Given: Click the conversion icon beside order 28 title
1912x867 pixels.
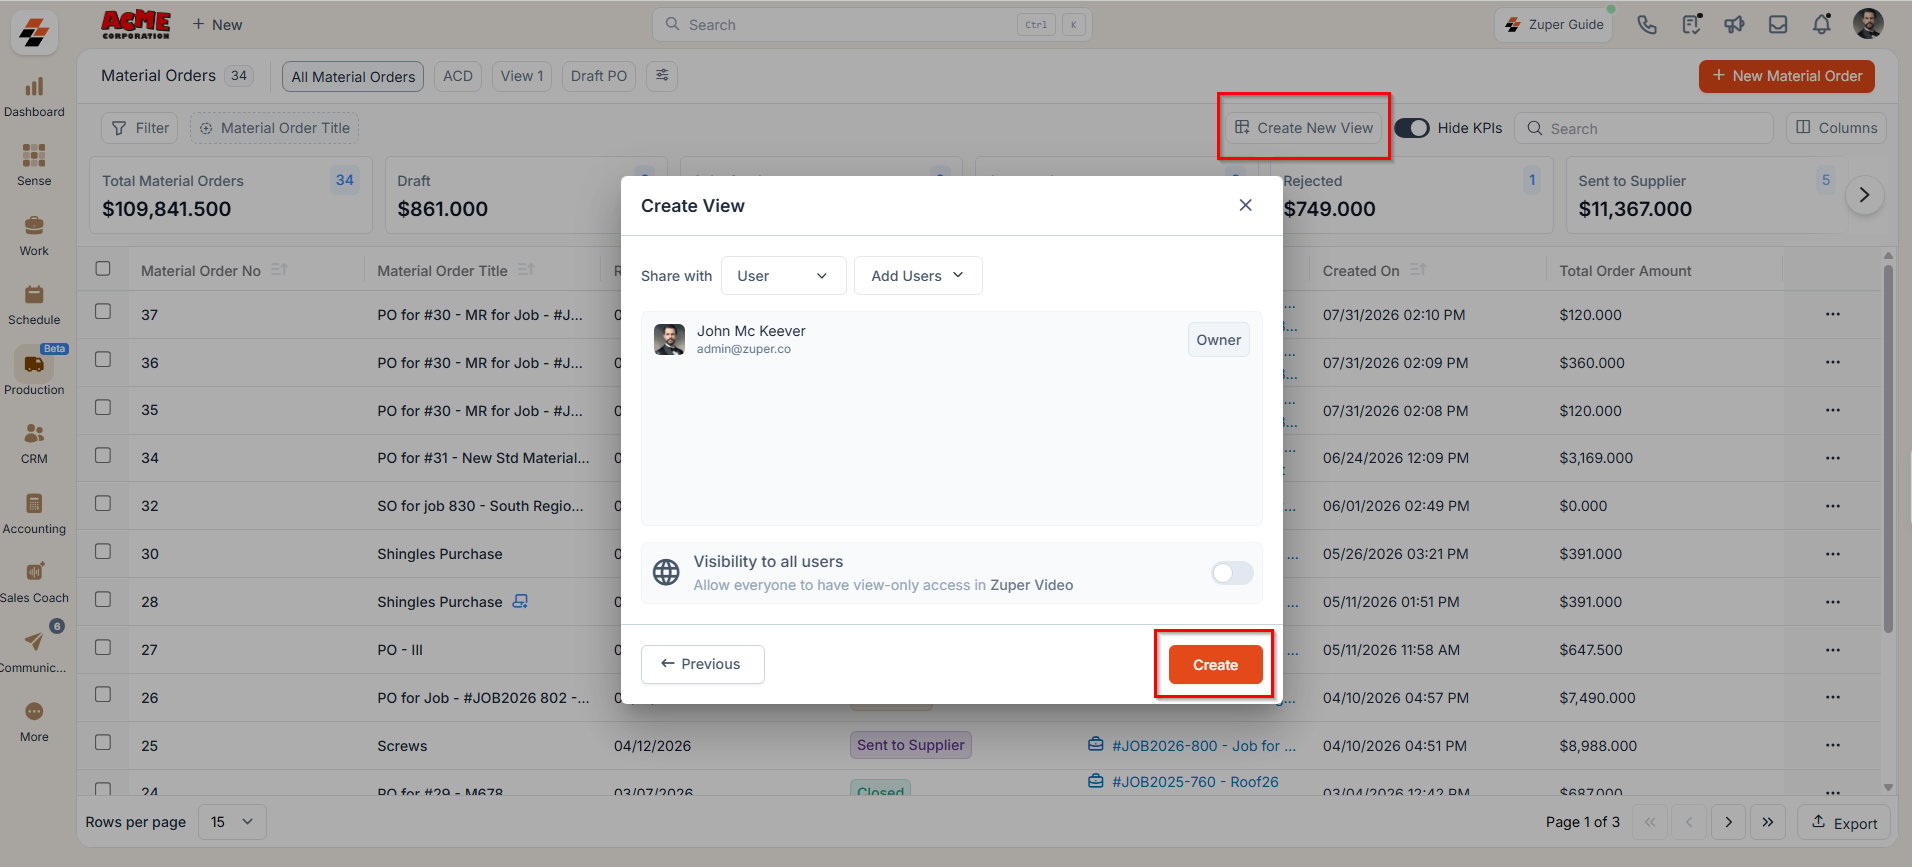Looking at the screenshot, I should coord(520,601).
